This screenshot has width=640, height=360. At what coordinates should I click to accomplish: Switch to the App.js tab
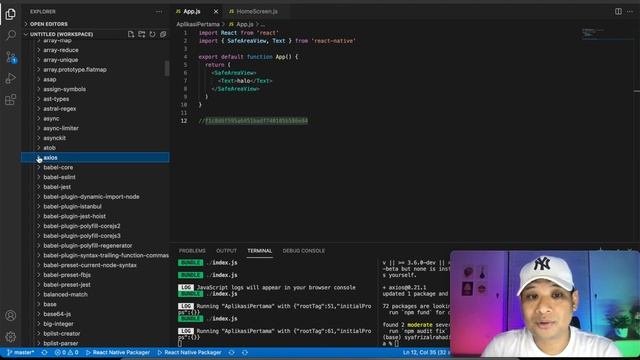191,11
